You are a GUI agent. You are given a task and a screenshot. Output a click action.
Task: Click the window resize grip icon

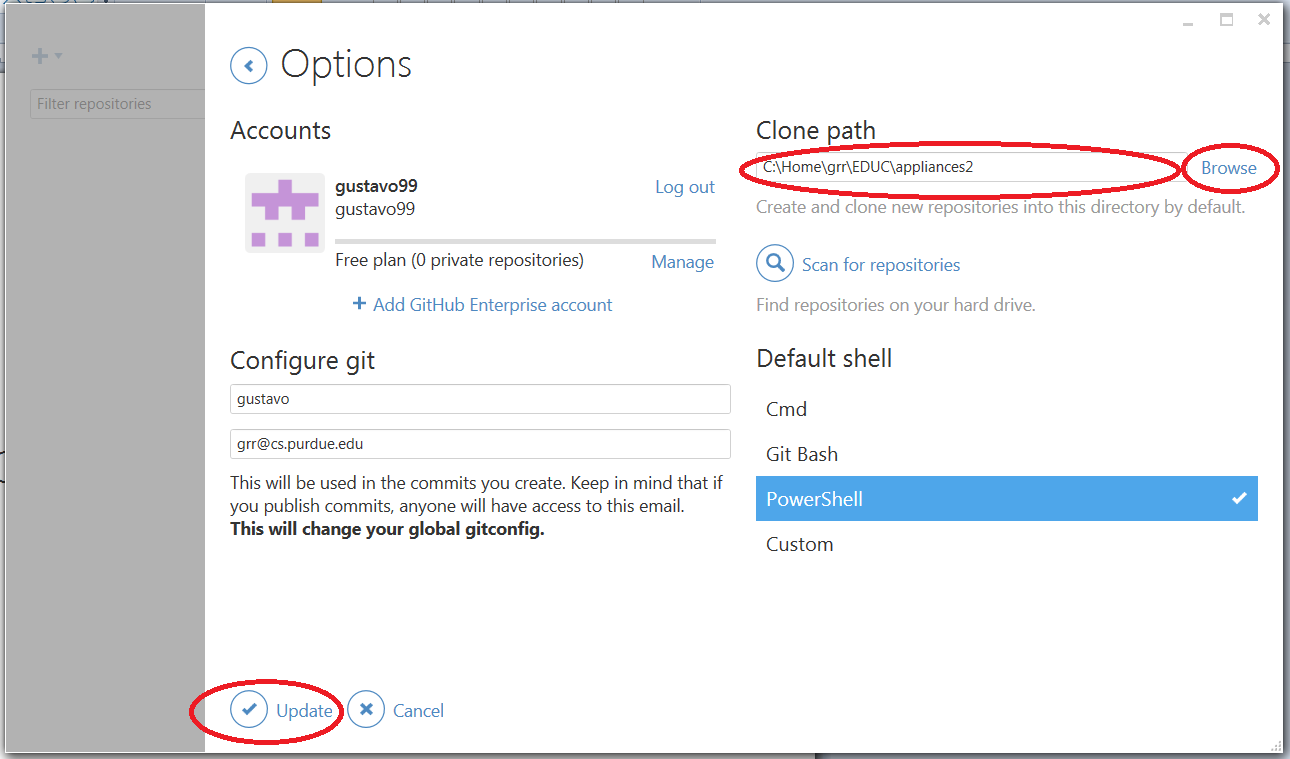click(x=1276, y=744)
